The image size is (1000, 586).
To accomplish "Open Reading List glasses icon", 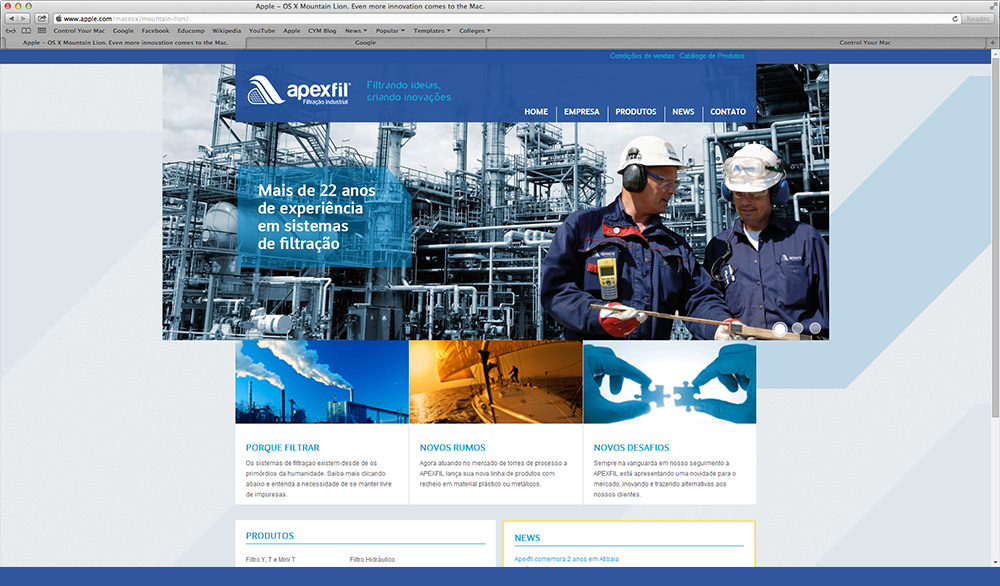I will (11, 31).
